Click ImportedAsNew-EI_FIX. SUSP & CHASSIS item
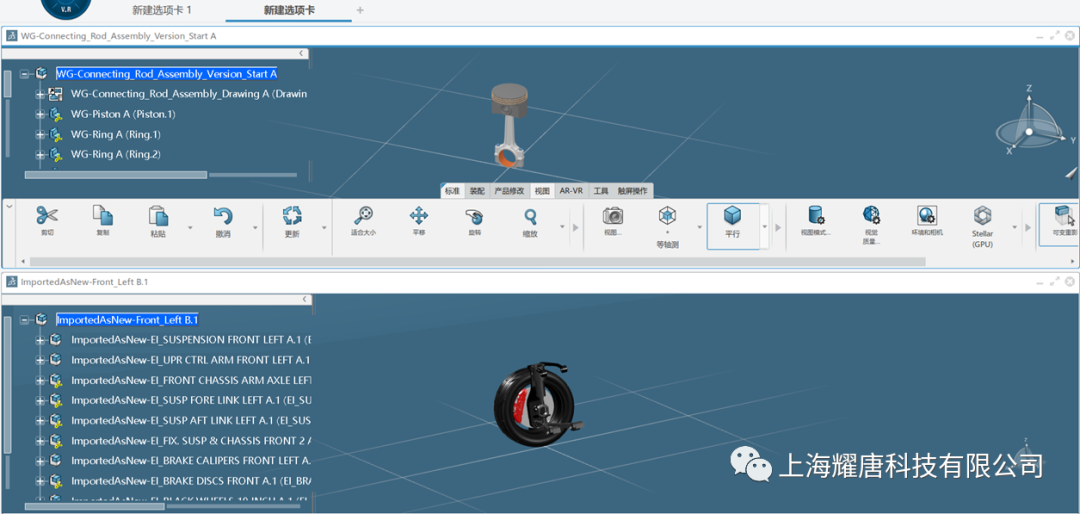 click(x=191, y=440)
